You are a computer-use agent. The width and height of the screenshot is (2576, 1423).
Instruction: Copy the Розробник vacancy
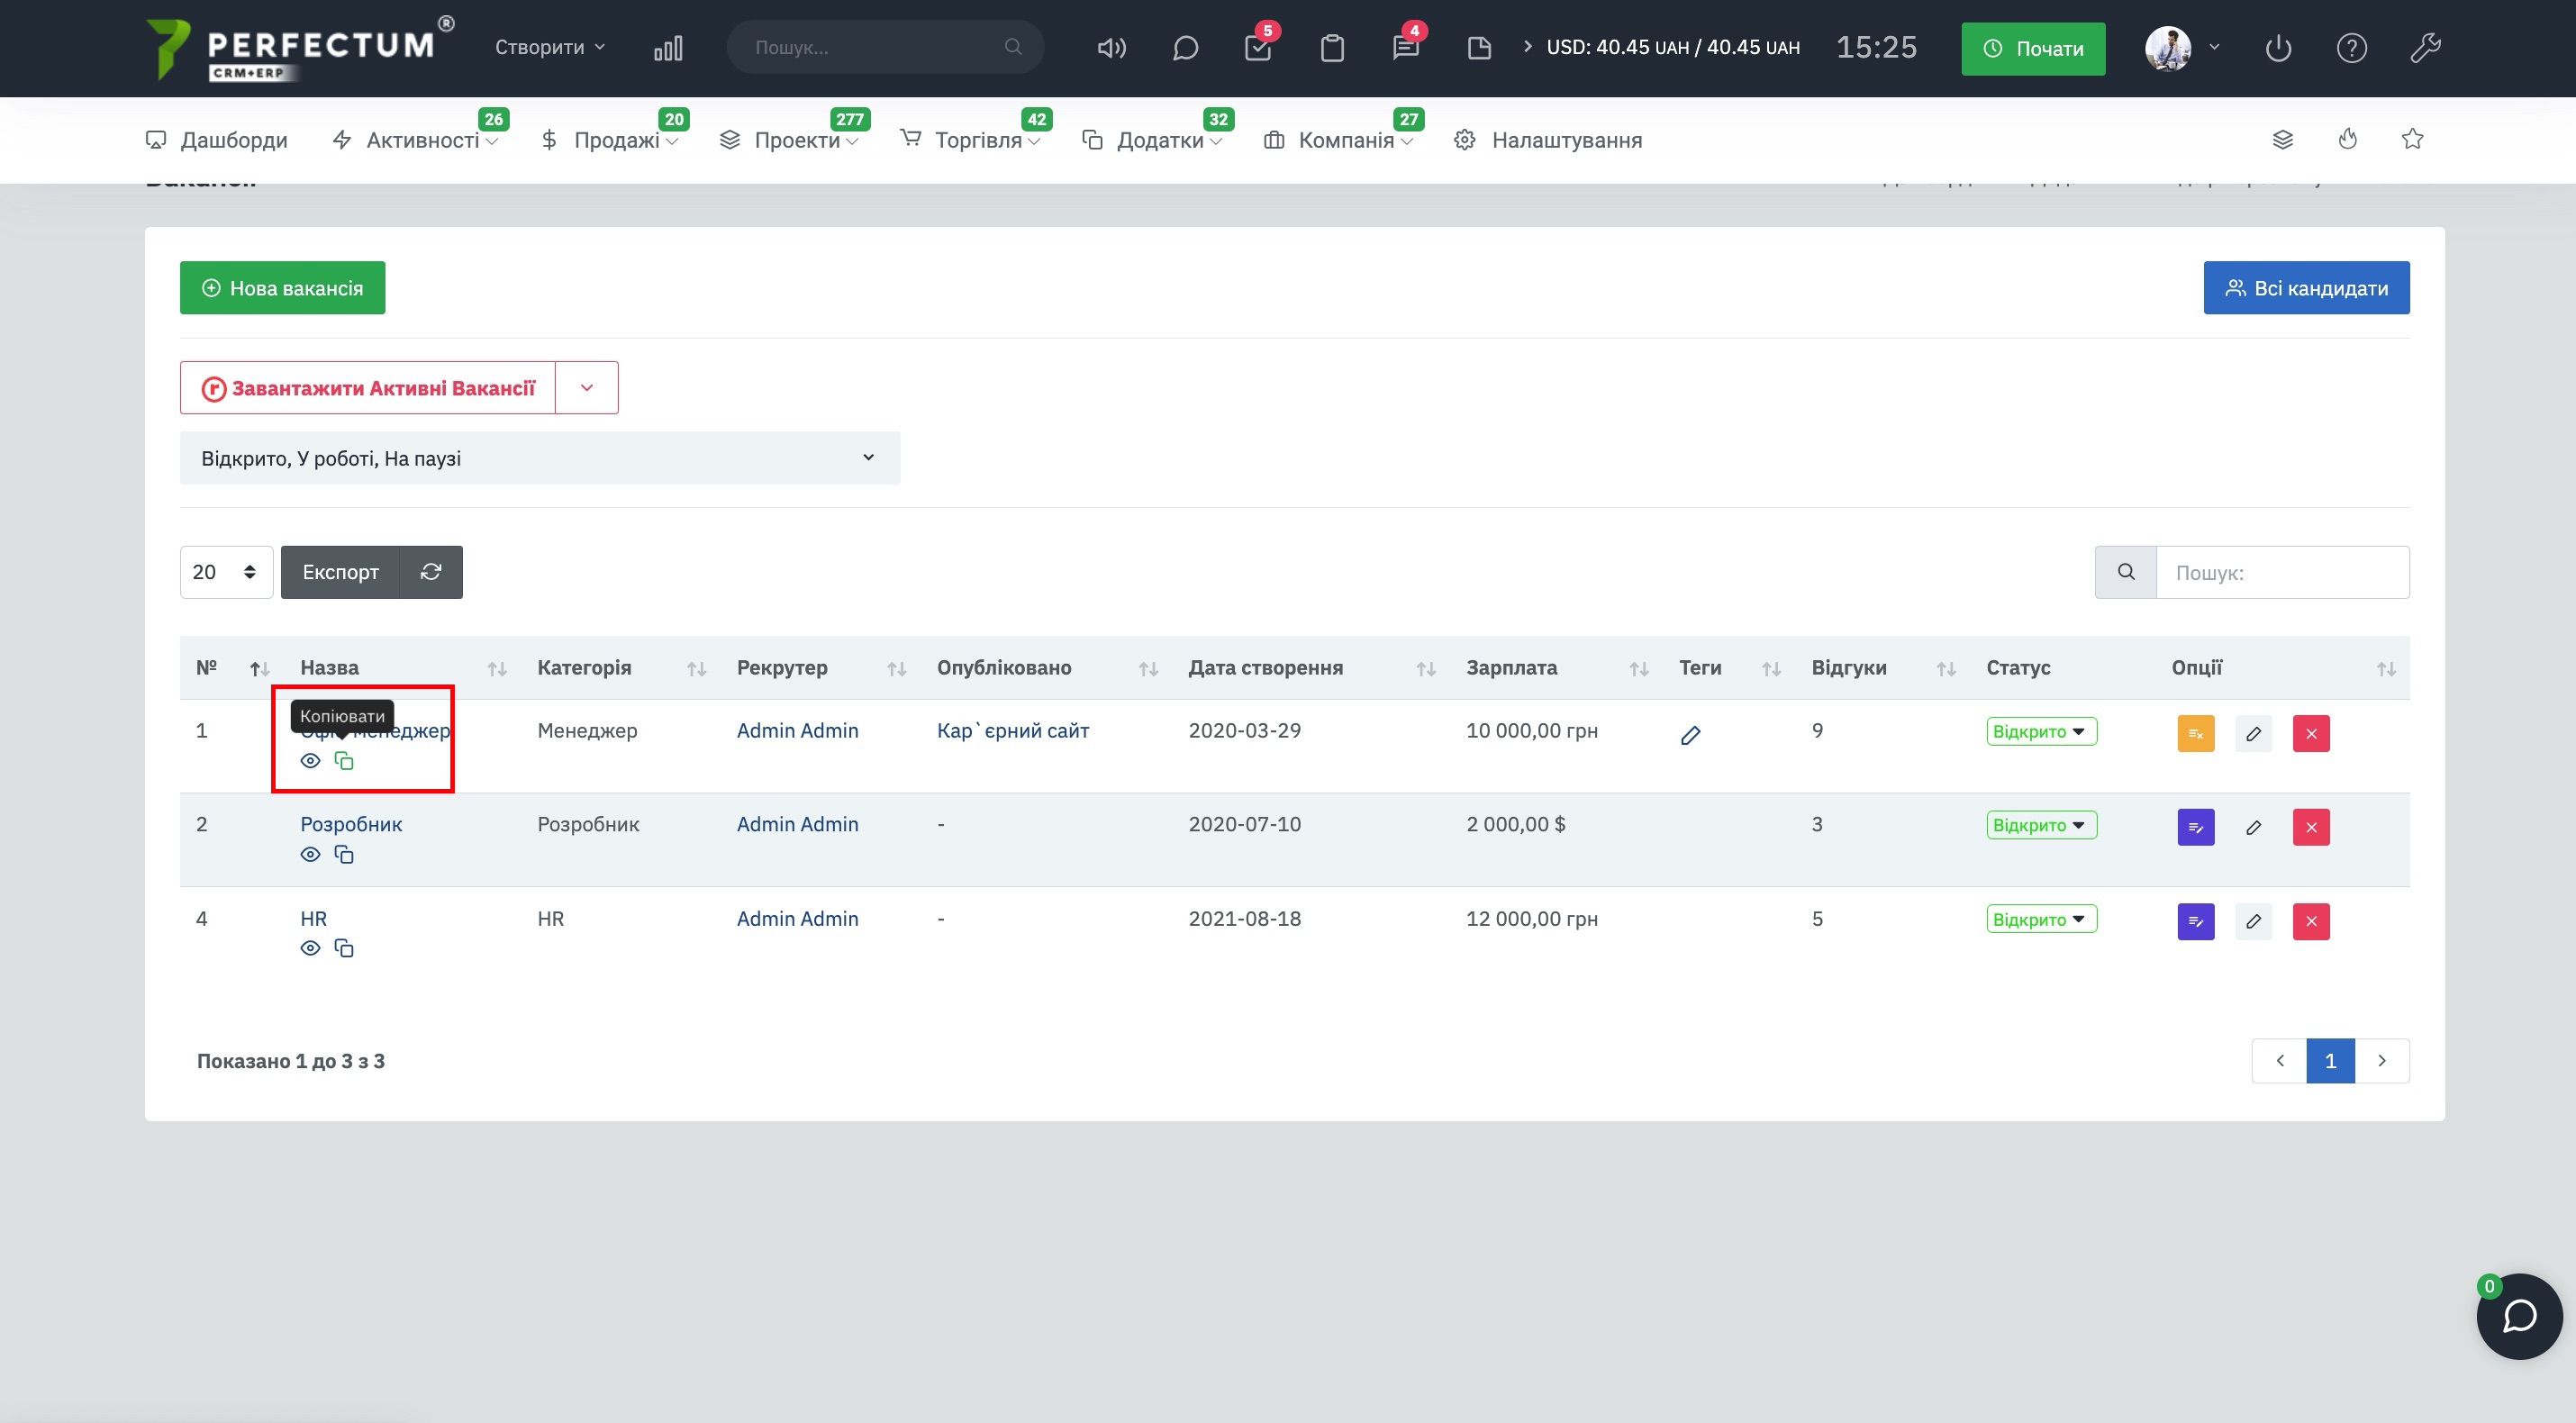click(x=344, y=855)
